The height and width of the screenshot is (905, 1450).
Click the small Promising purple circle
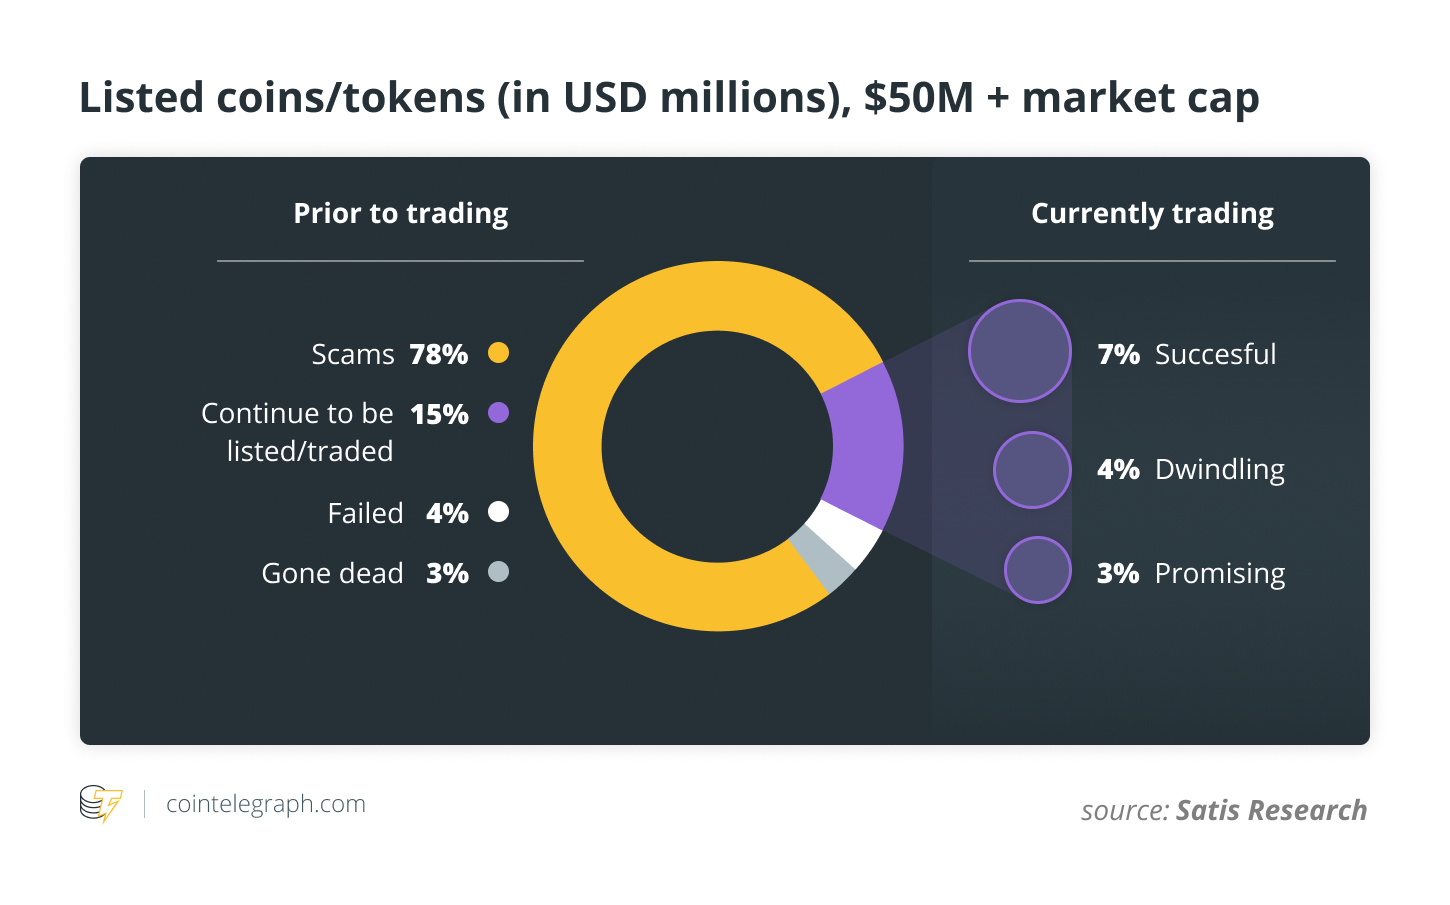(1038, 570)
